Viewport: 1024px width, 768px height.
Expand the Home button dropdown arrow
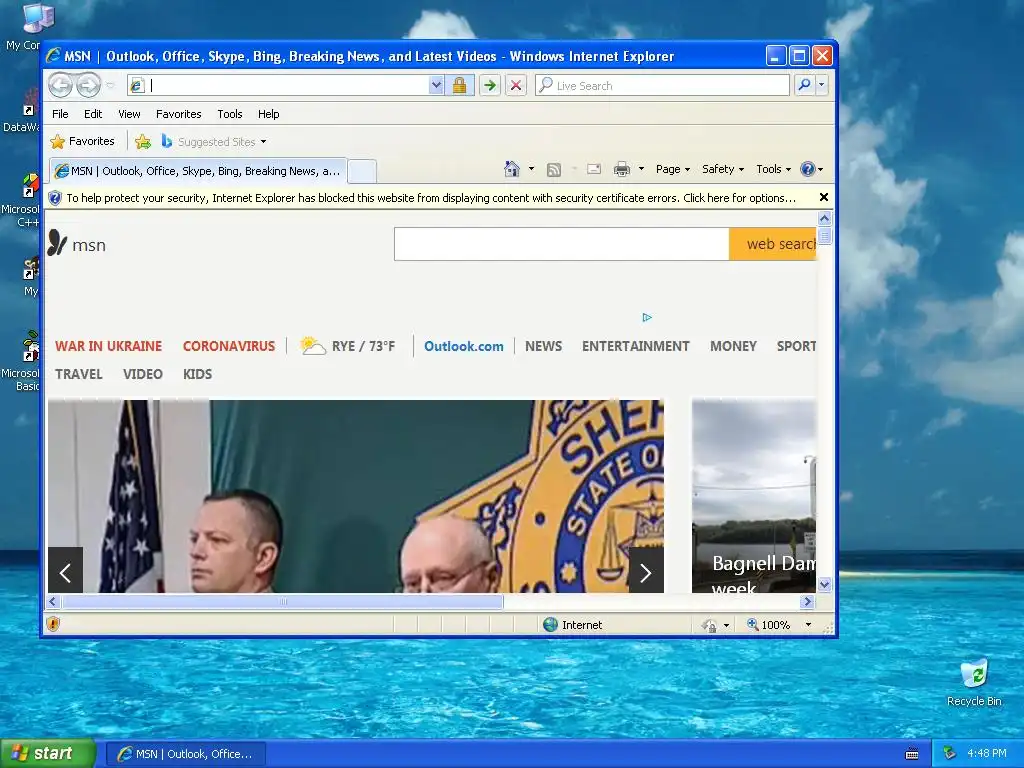(x=531, y=169)
